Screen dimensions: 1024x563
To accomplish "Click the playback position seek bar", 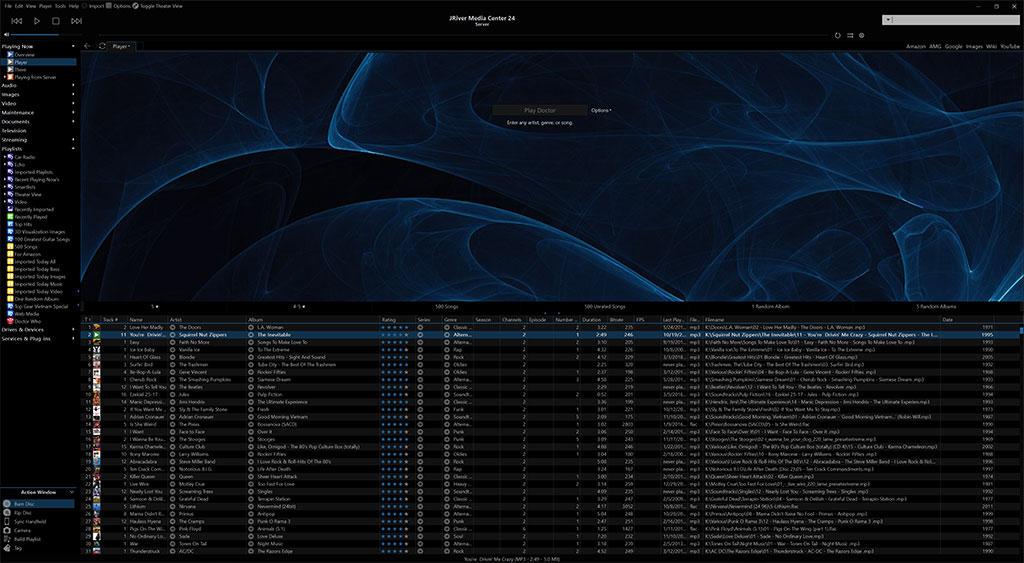I will [464, 35].
